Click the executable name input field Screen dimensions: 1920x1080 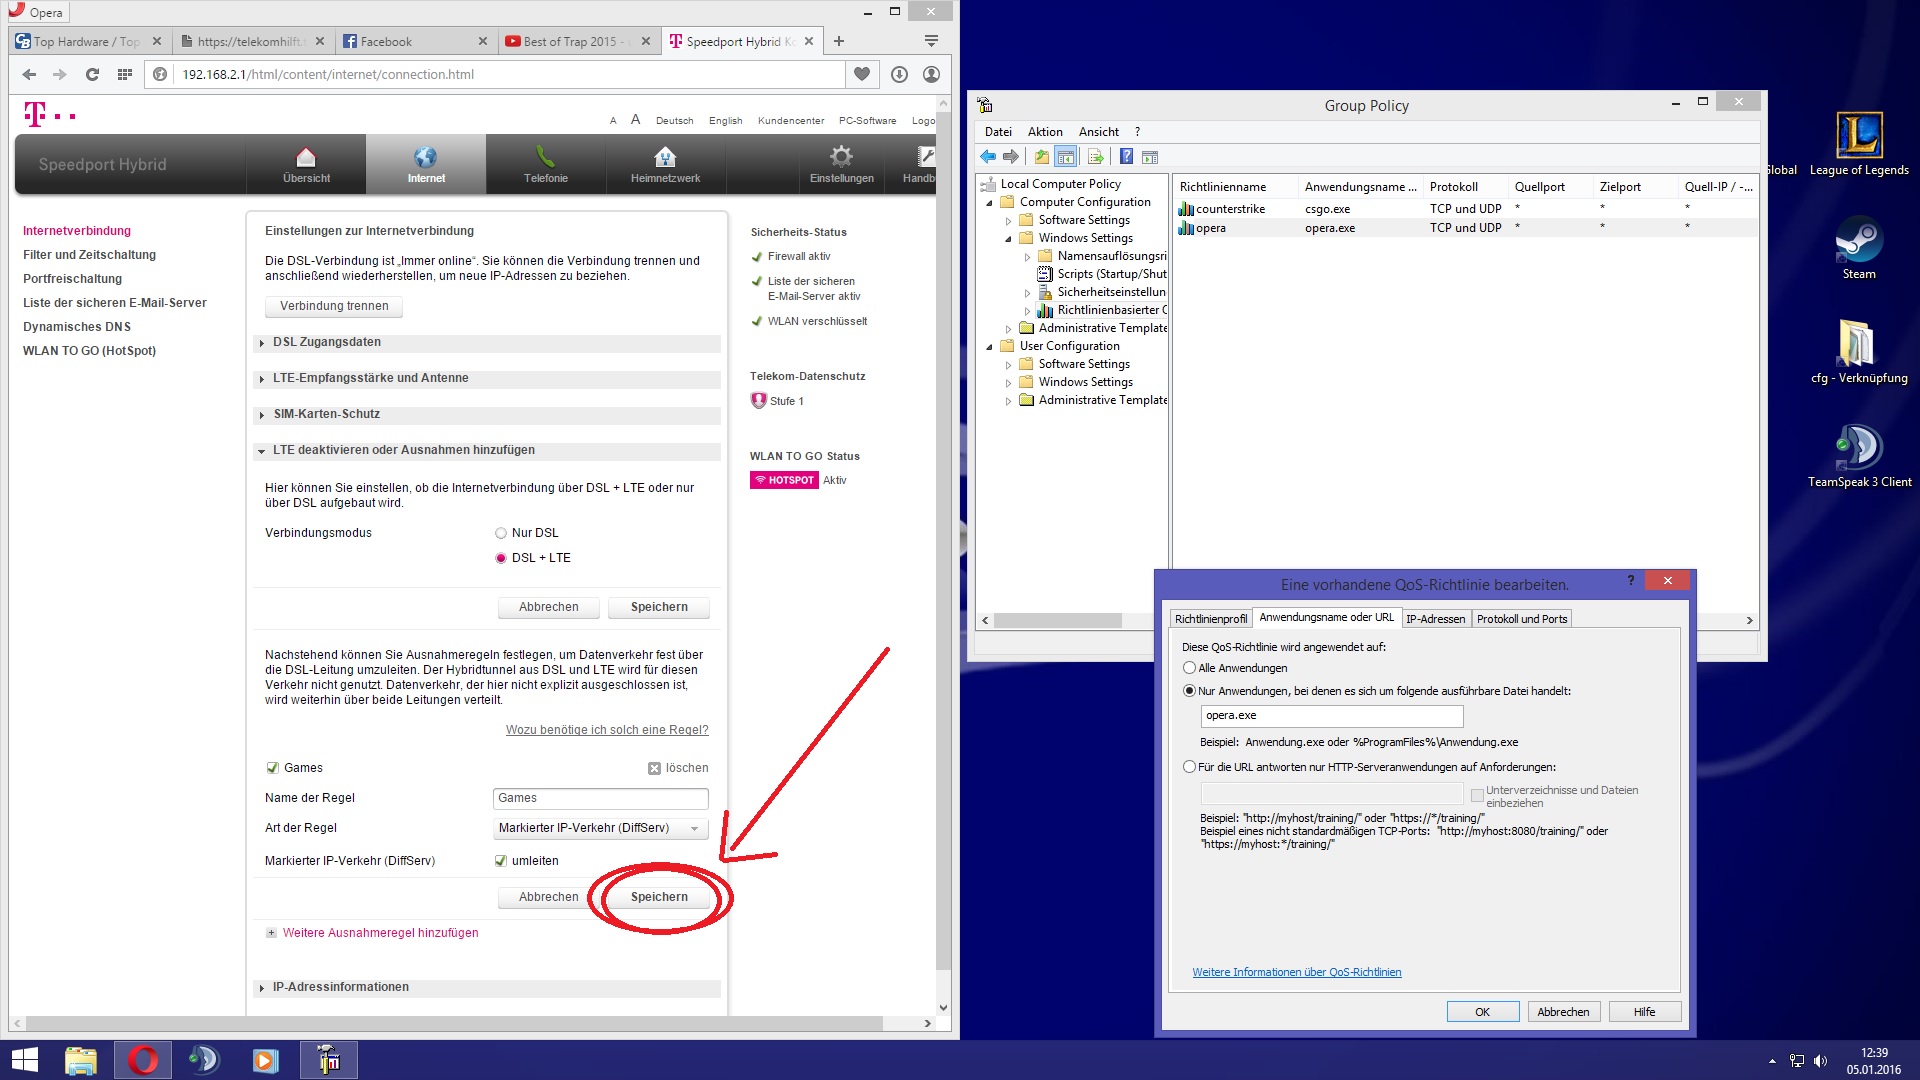pos(1331,716)
